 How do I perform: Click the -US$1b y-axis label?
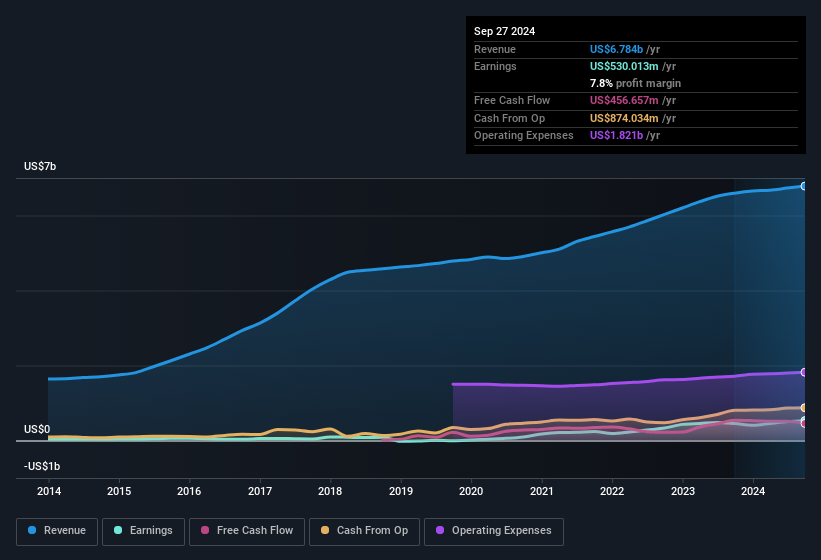click(x=42, y=466)
